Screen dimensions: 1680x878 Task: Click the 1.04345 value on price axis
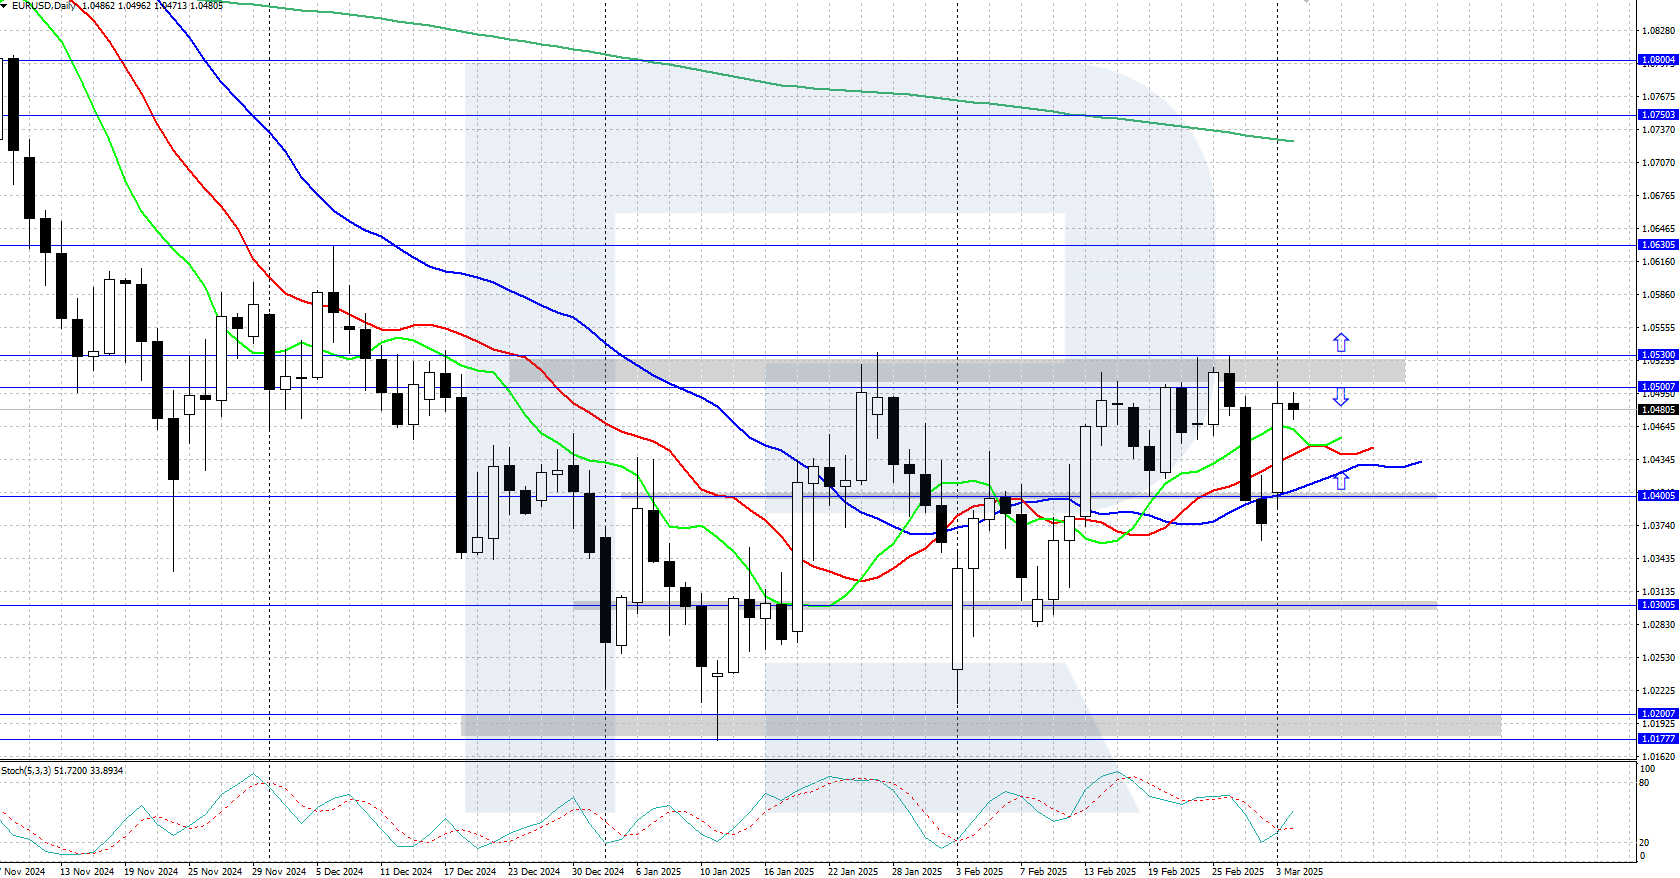pos(1659,460)
